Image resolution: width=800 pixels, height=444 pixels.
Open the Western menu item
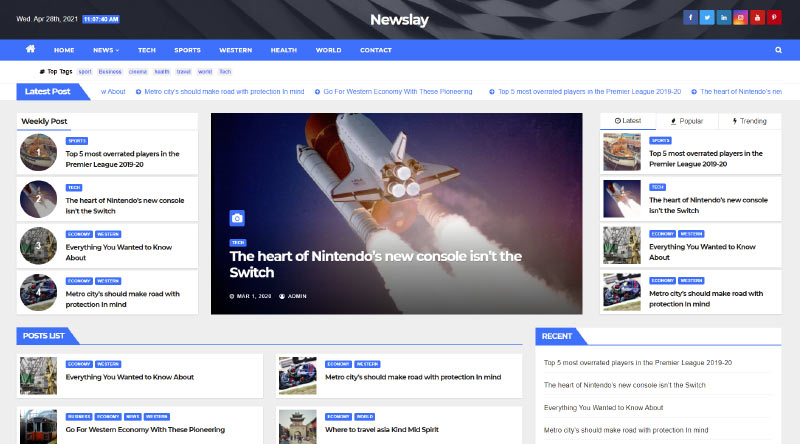click(x=236, y=50)
